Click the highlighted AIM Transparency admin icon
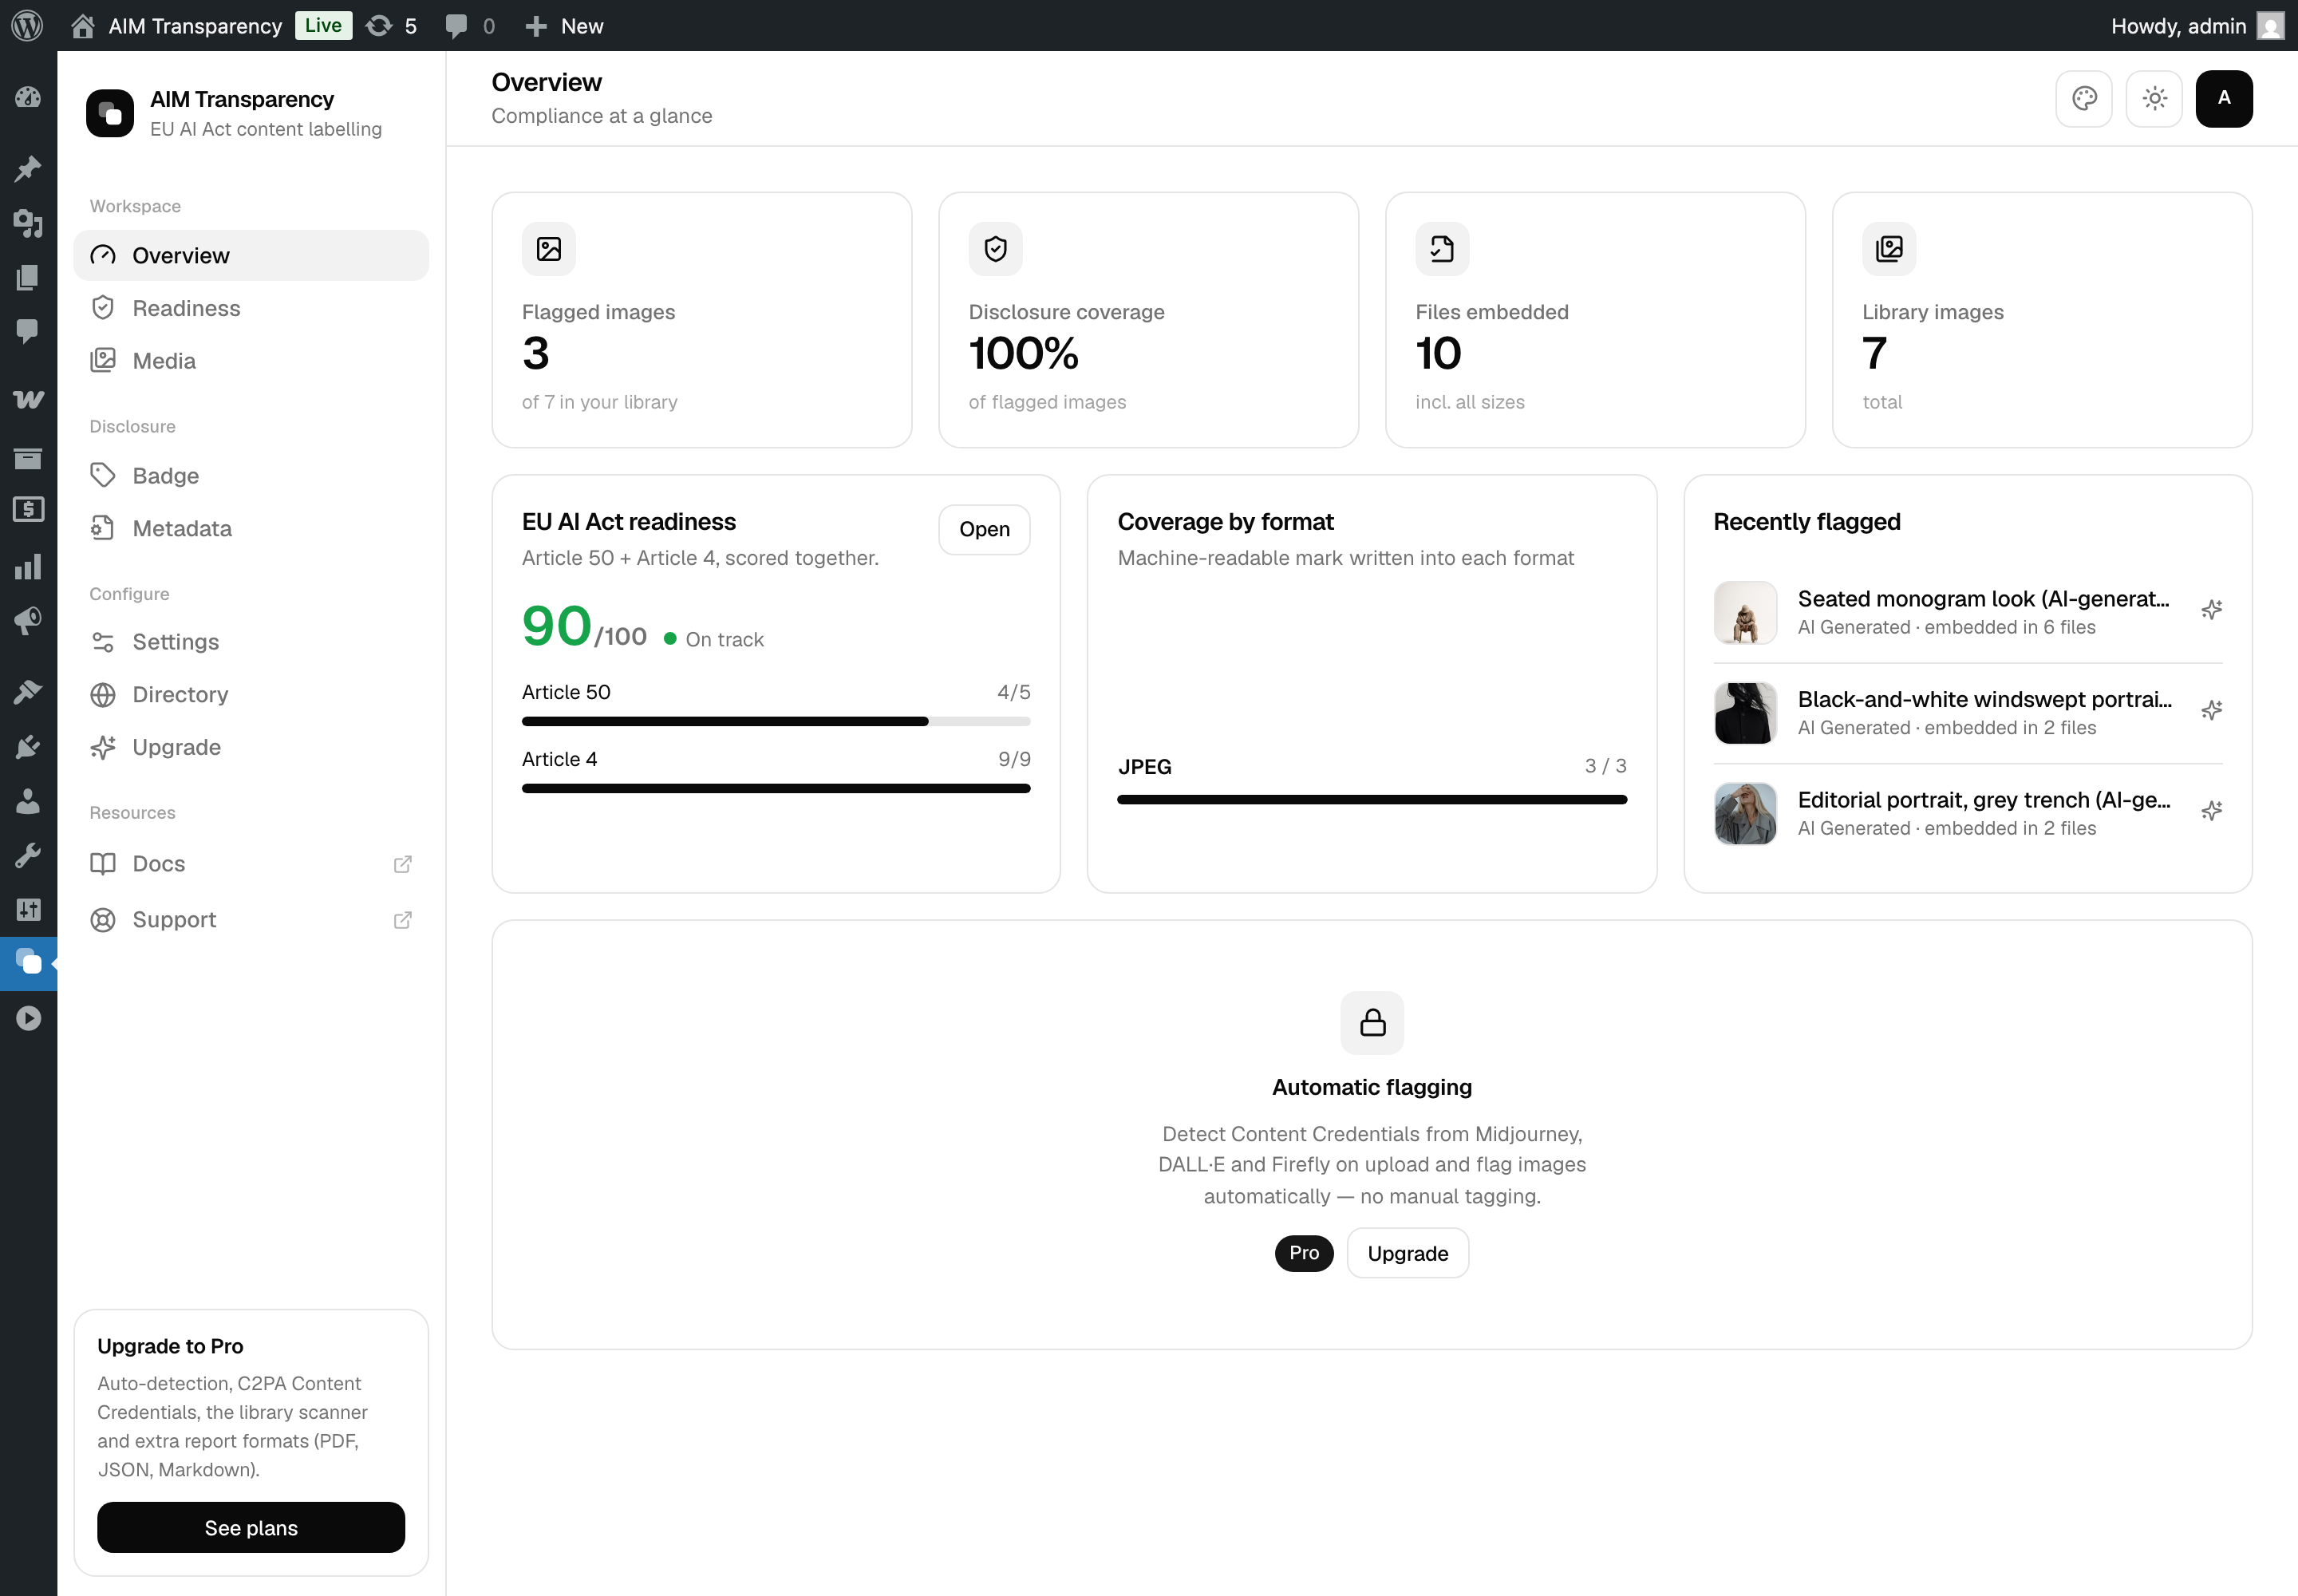The width and height of the screenshot is (2298, 1596). coord(28,963)
